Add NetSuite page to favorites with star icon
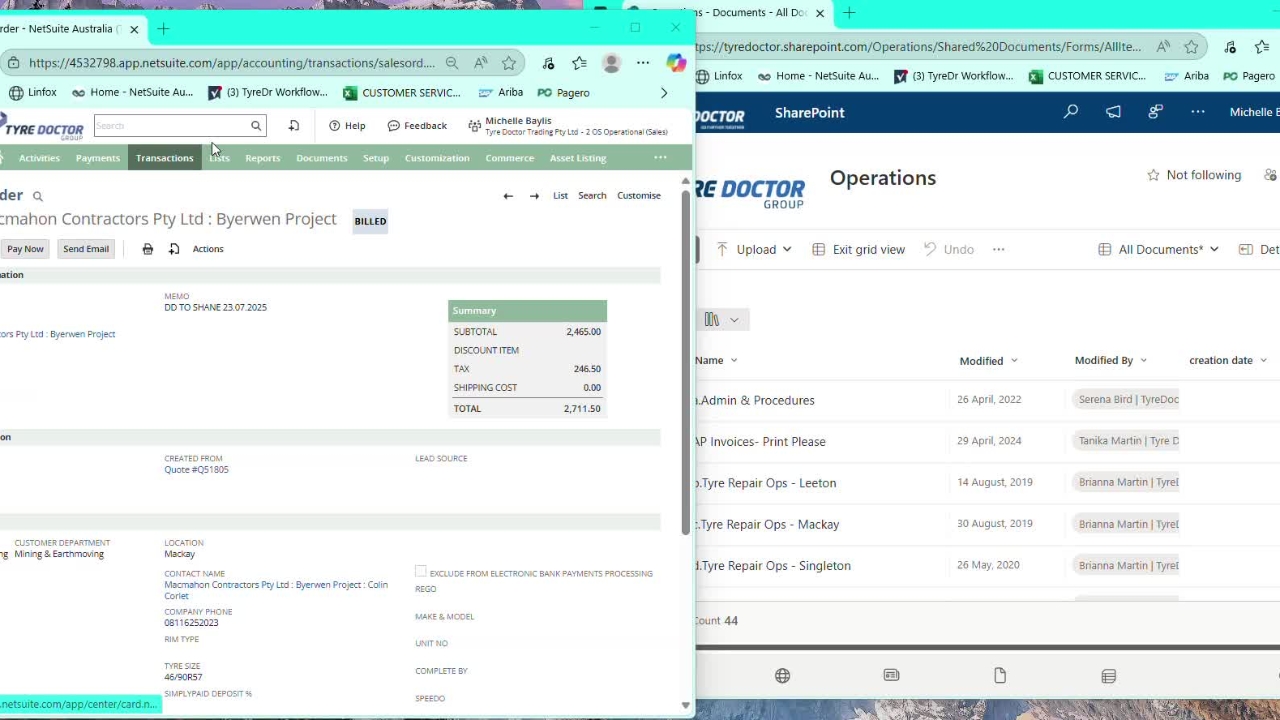The width and height of the screenshot is (1280, 720). pos(509,63)
